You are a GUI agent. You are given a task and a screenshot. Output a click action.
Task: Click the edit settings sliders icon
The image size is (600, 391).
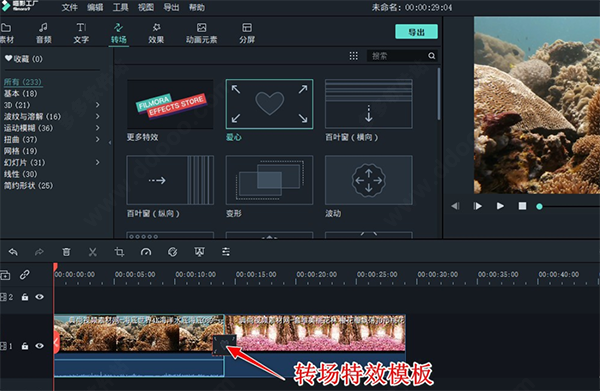pos(226,252)
